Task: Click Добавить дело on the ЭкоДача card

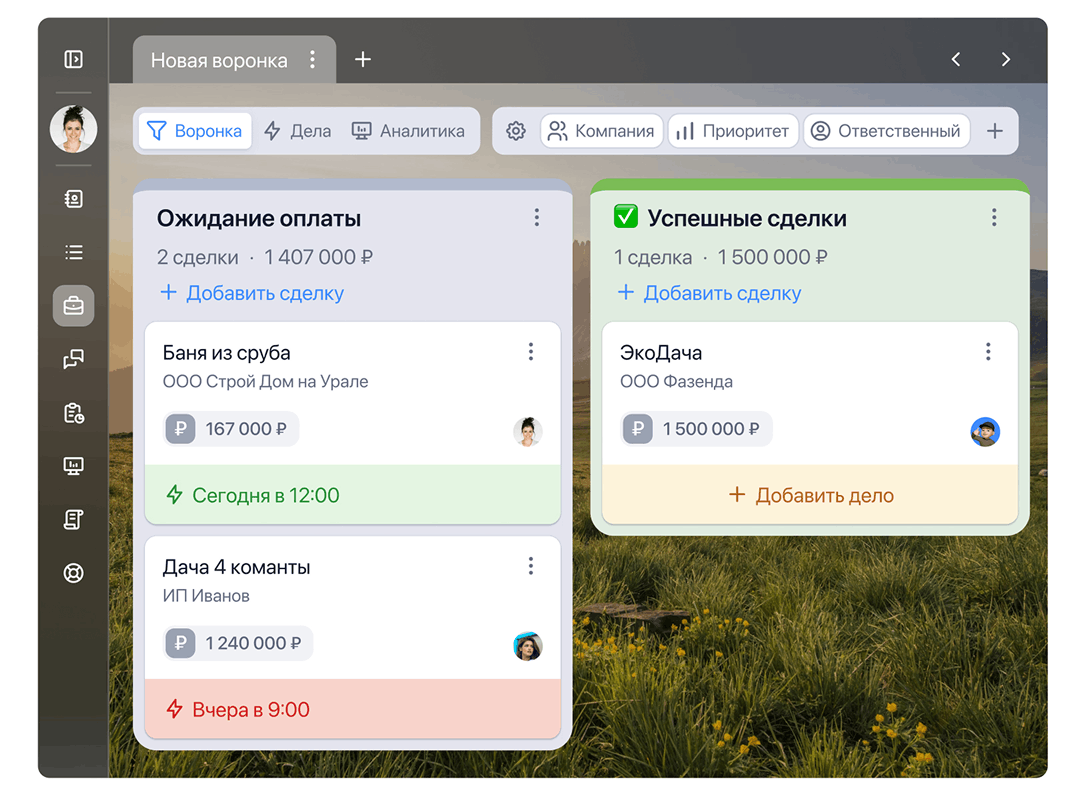Action: click(x=810, y=494)
